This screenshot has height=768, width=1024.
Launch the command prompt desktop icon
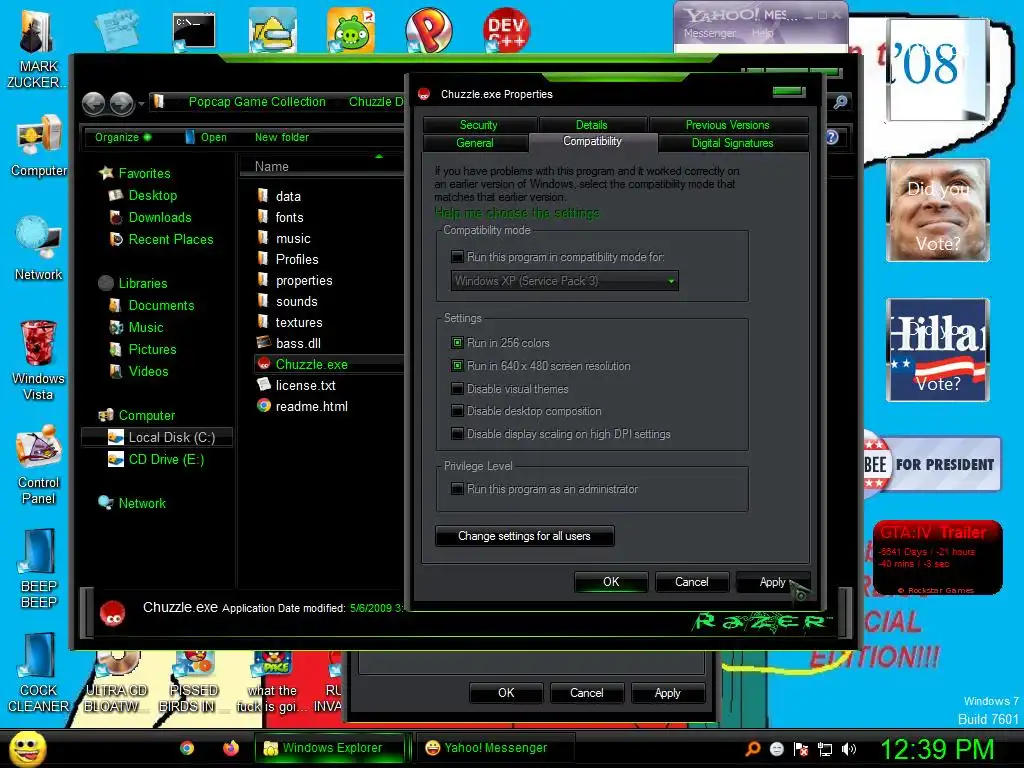(x=194, y=31)
